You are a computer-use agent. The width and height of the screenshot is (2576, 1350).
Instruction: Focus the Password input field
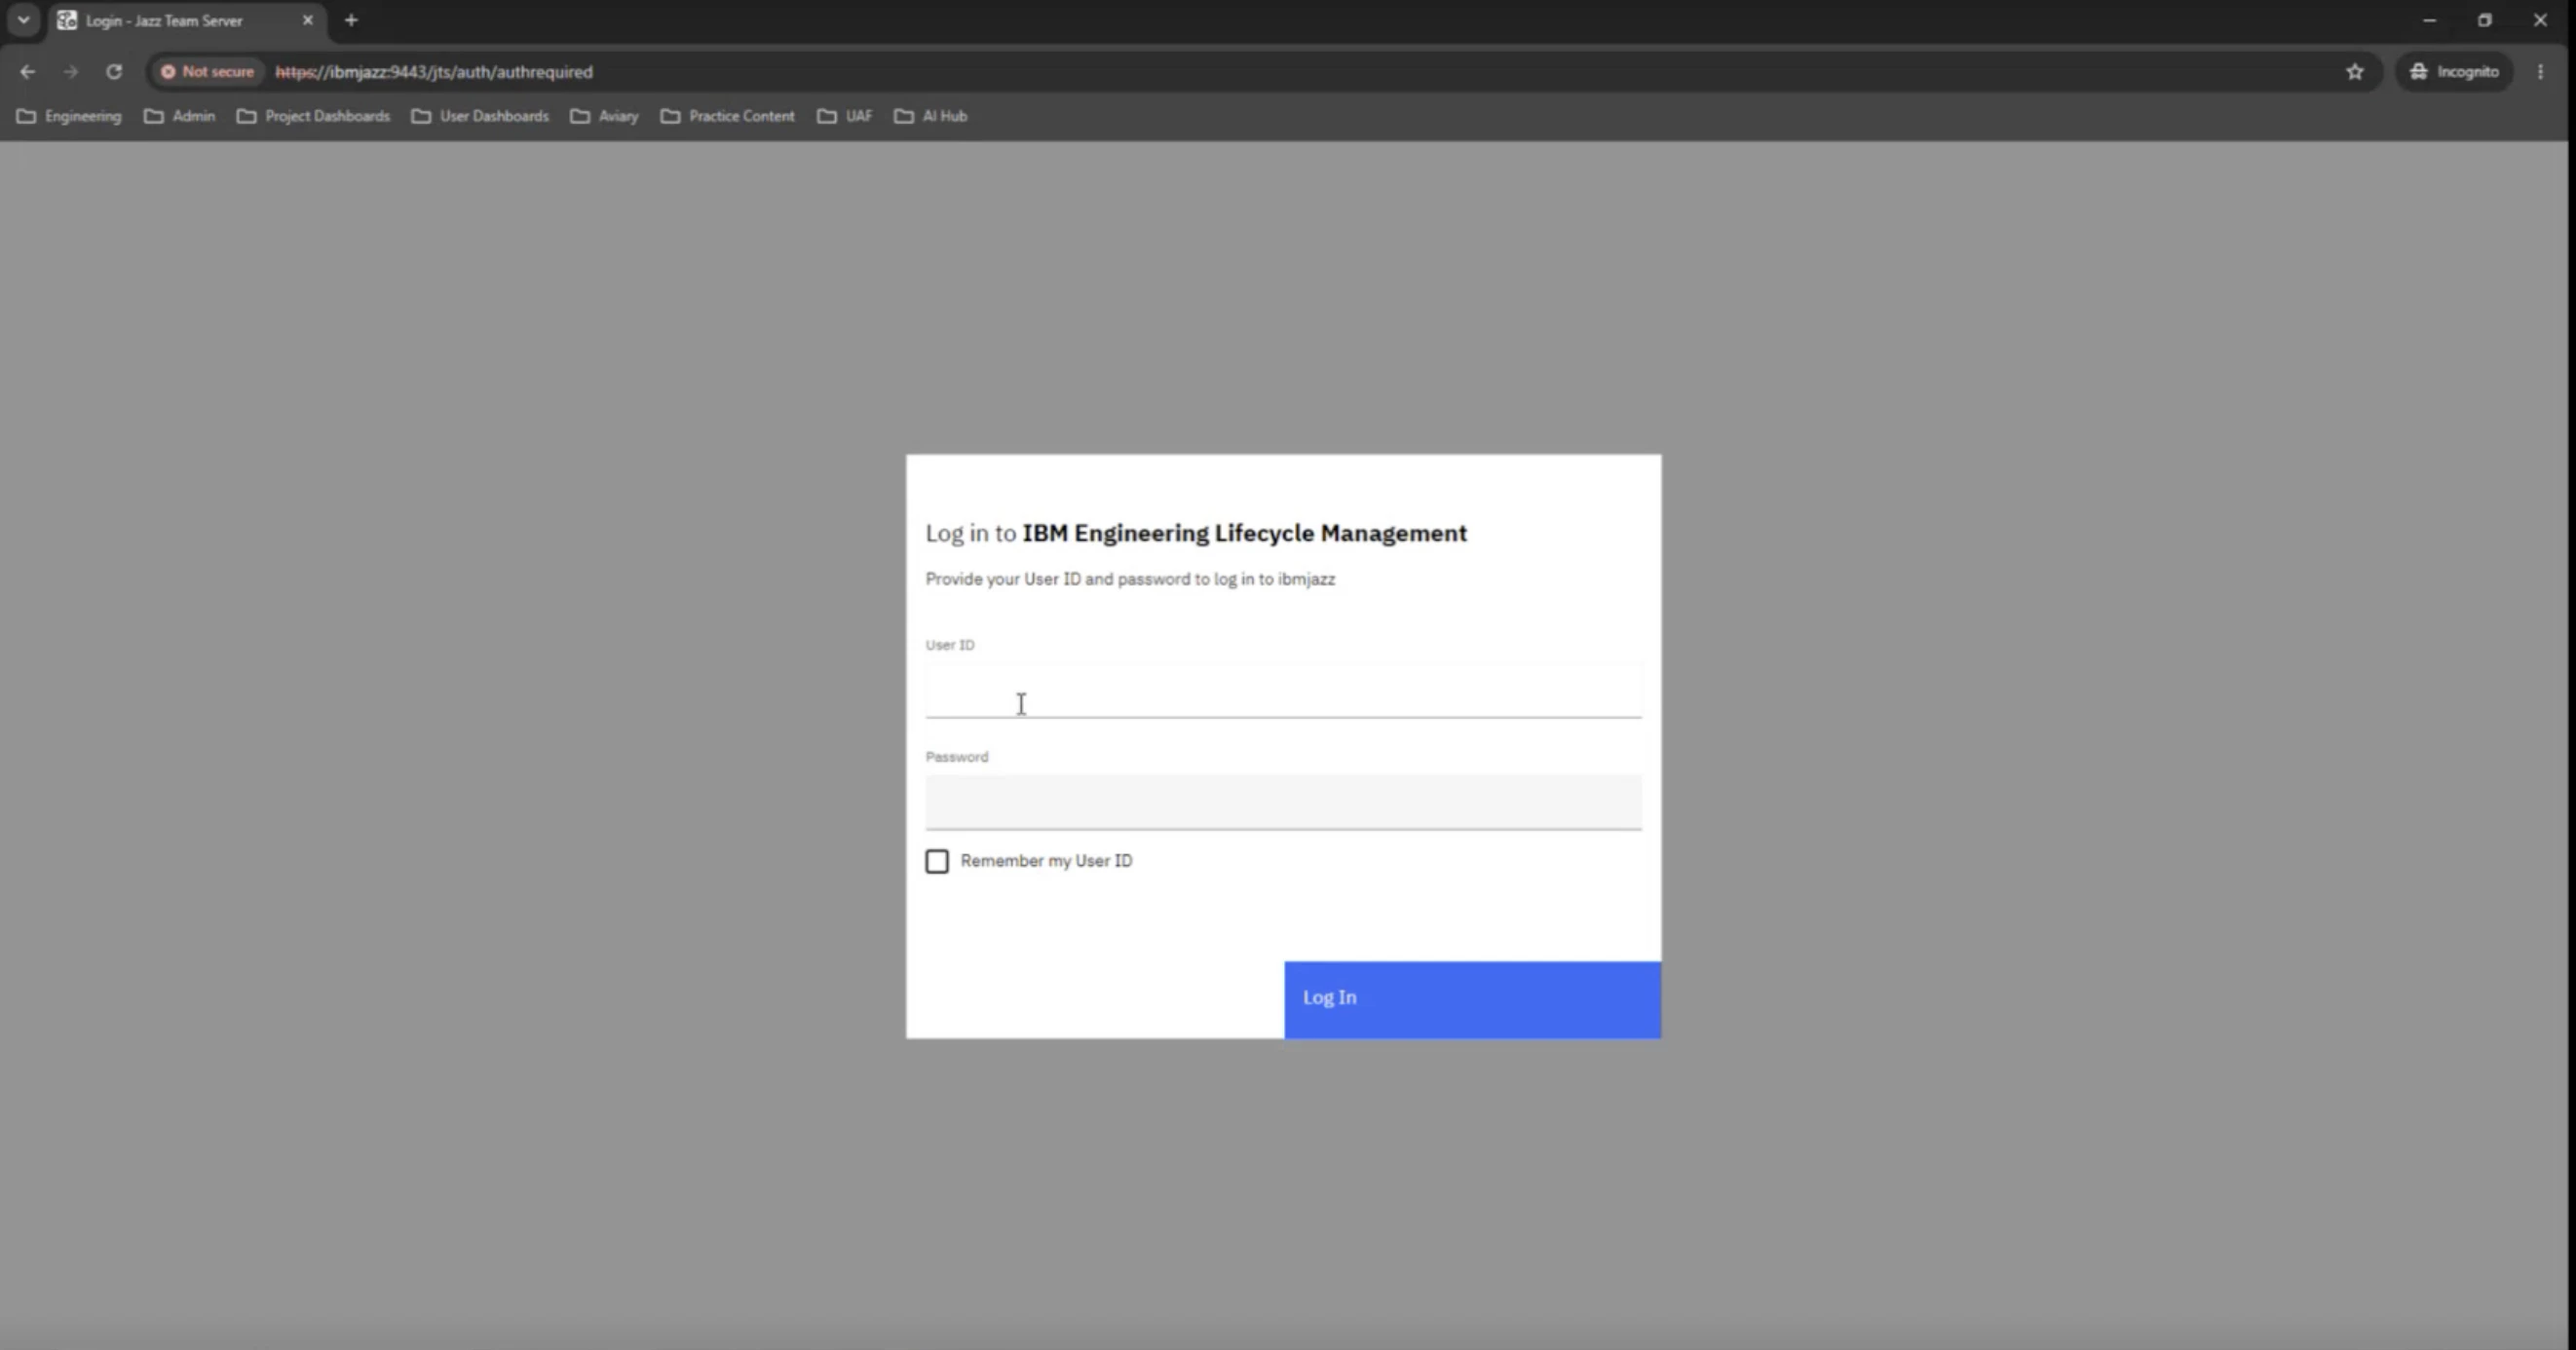click(1283, 802)
